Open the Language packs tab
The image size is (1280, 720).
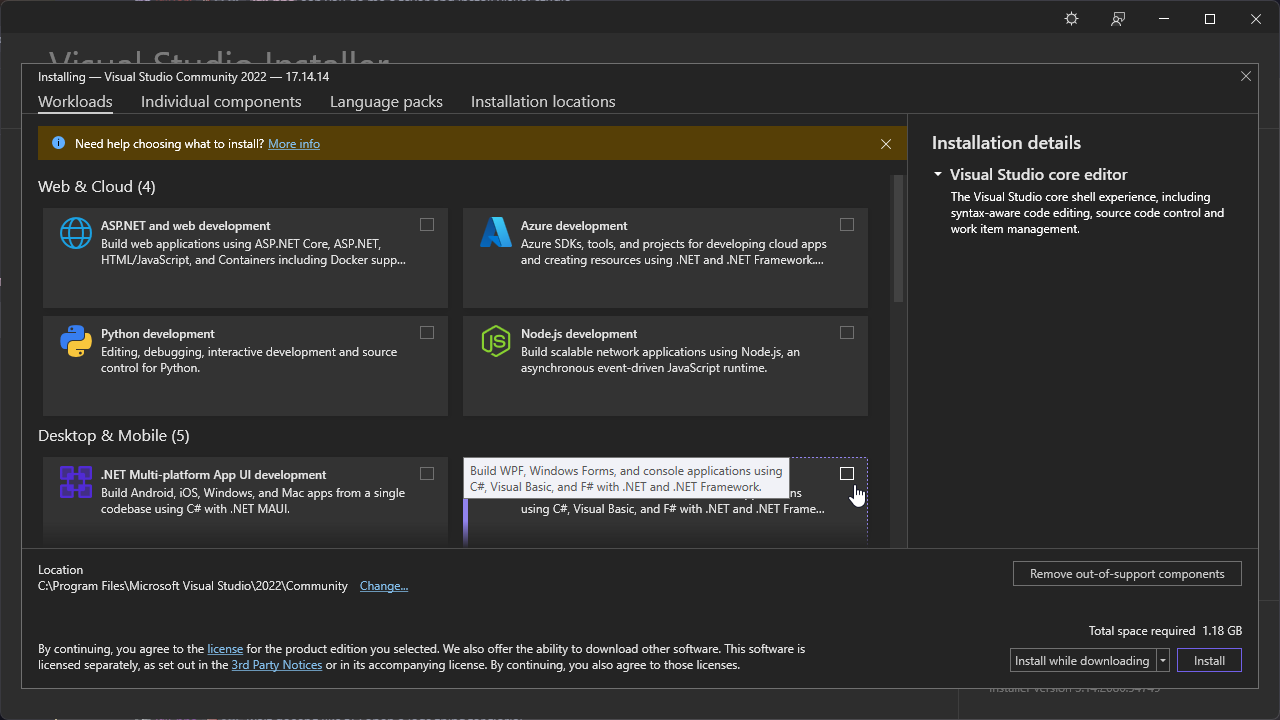click(386, 102)
